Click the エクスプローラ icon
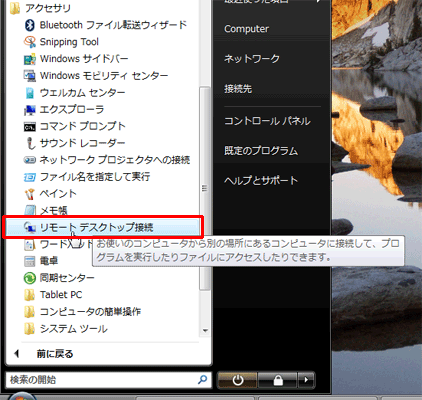 tap(30, 110)
